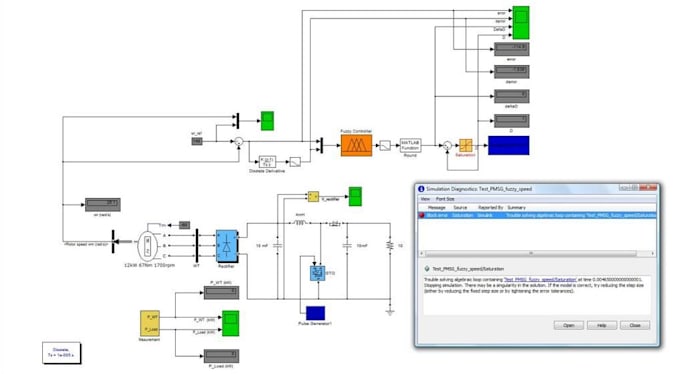Select the series inductor in the boost circuit

[x=300, y=223]
